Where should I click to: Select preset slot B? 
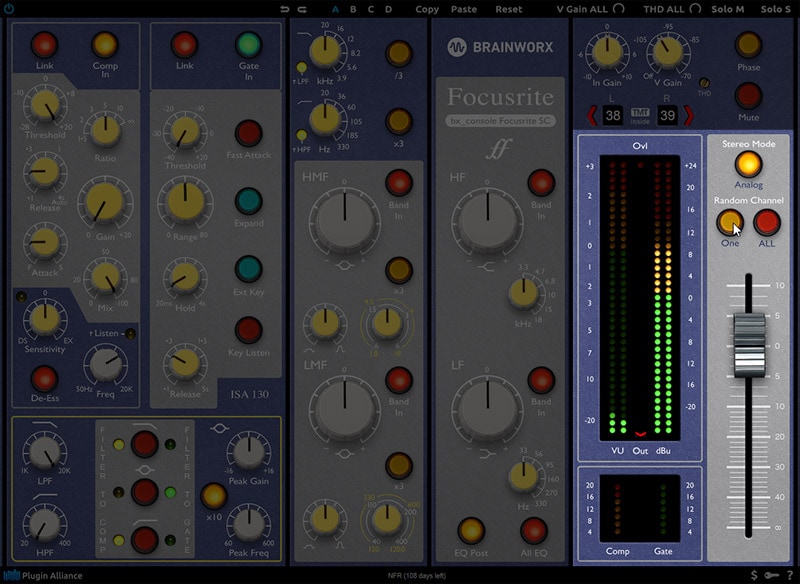(351, 9)
